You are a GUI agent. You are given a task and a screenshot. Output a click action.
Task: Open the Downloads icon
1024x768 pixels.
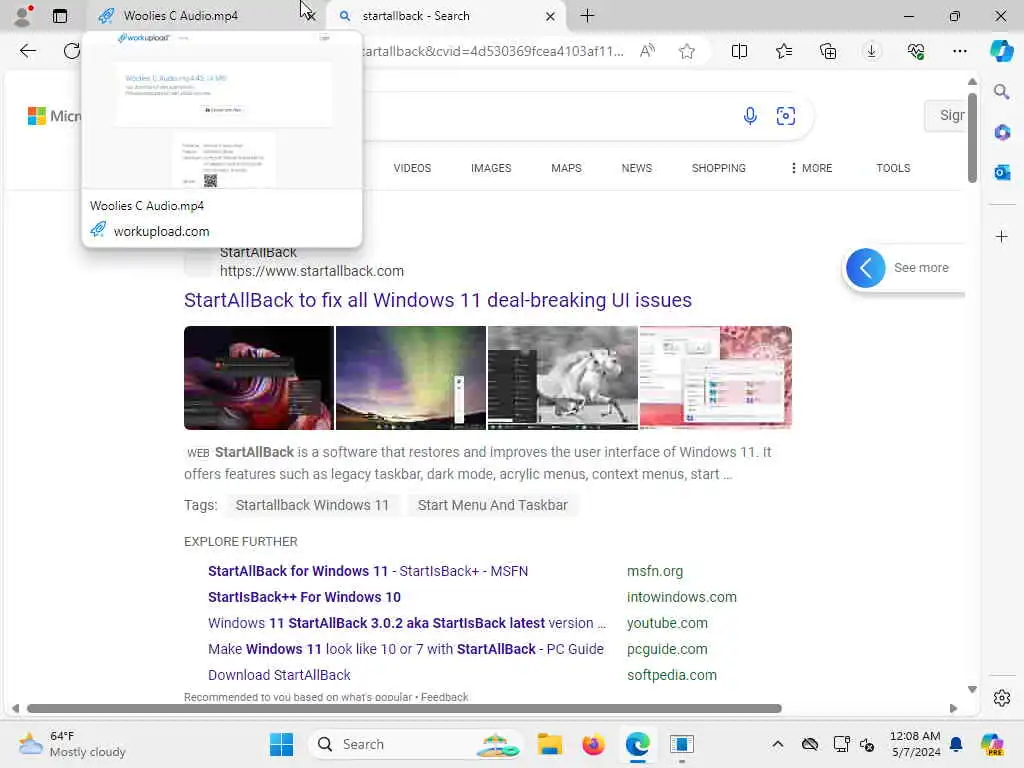pyautogui.click(x=872, y=51)
